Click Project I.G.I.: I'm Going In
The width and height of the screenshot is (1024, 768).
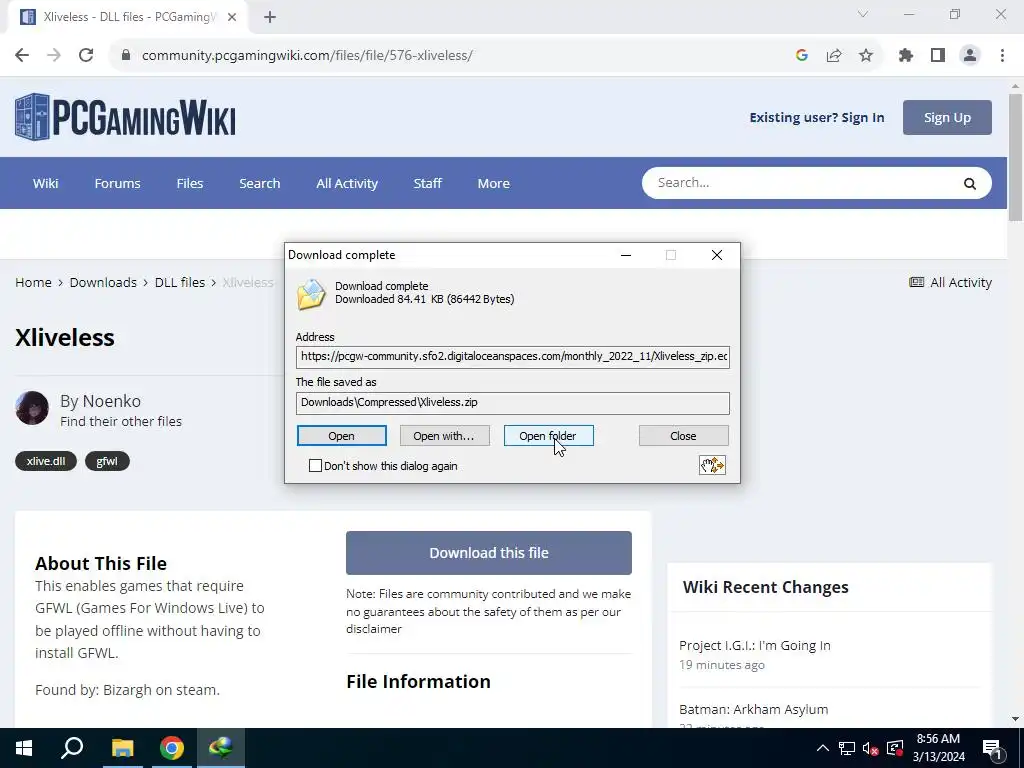pos(755,645)
